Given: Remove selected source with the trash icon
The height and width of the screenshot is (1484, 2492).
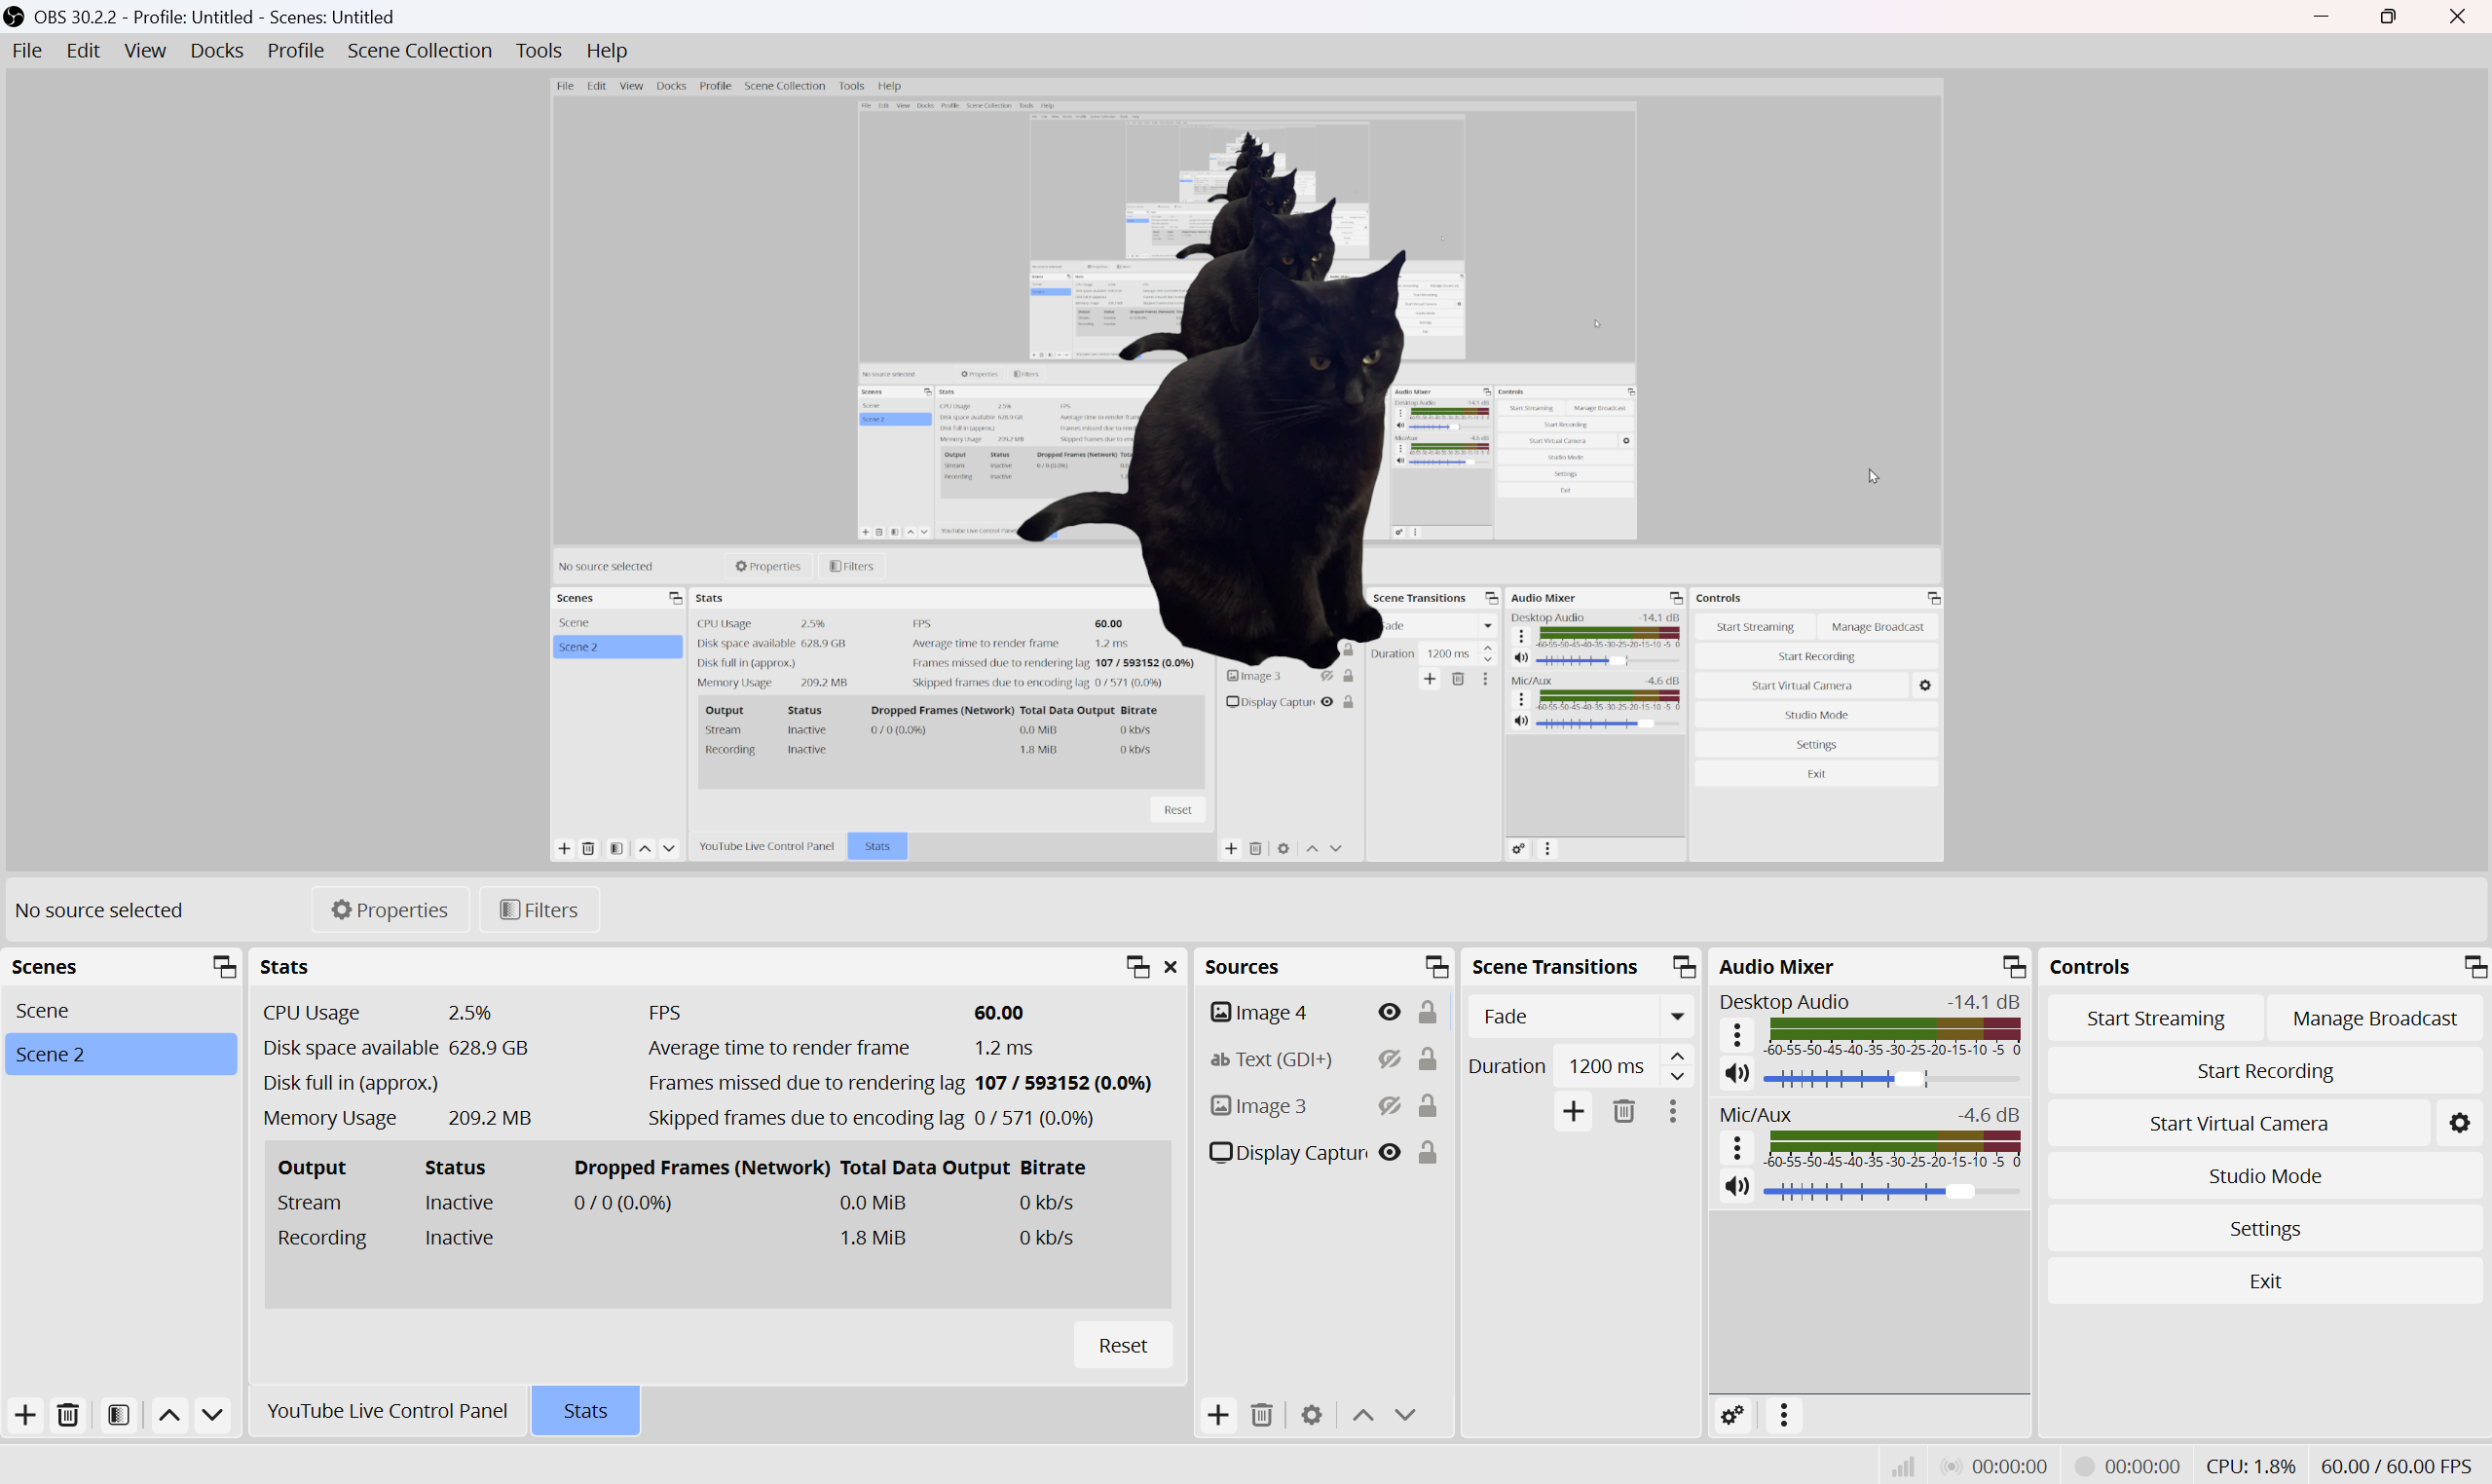Looking at the screenshot, I should [x=1262, y=1414].
